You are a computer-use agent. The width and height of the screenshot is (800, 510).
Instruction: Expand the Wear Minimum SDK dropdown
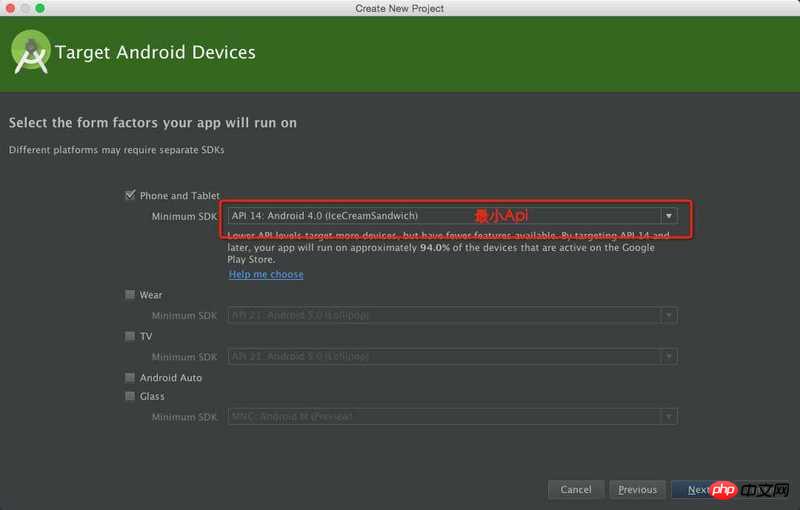tap(668, 316)
